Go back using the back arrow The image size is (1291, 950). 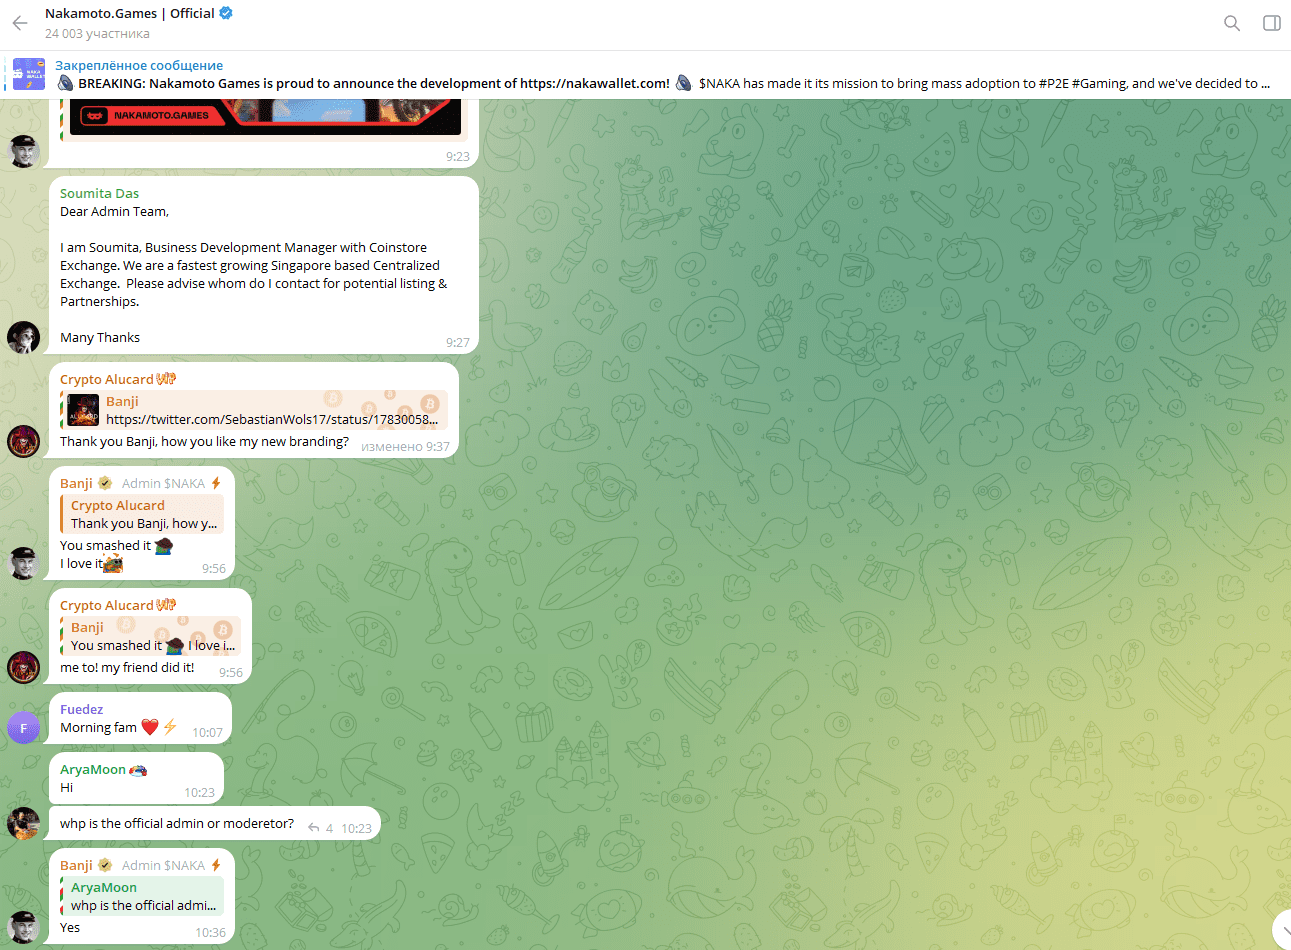click(20, 23)
